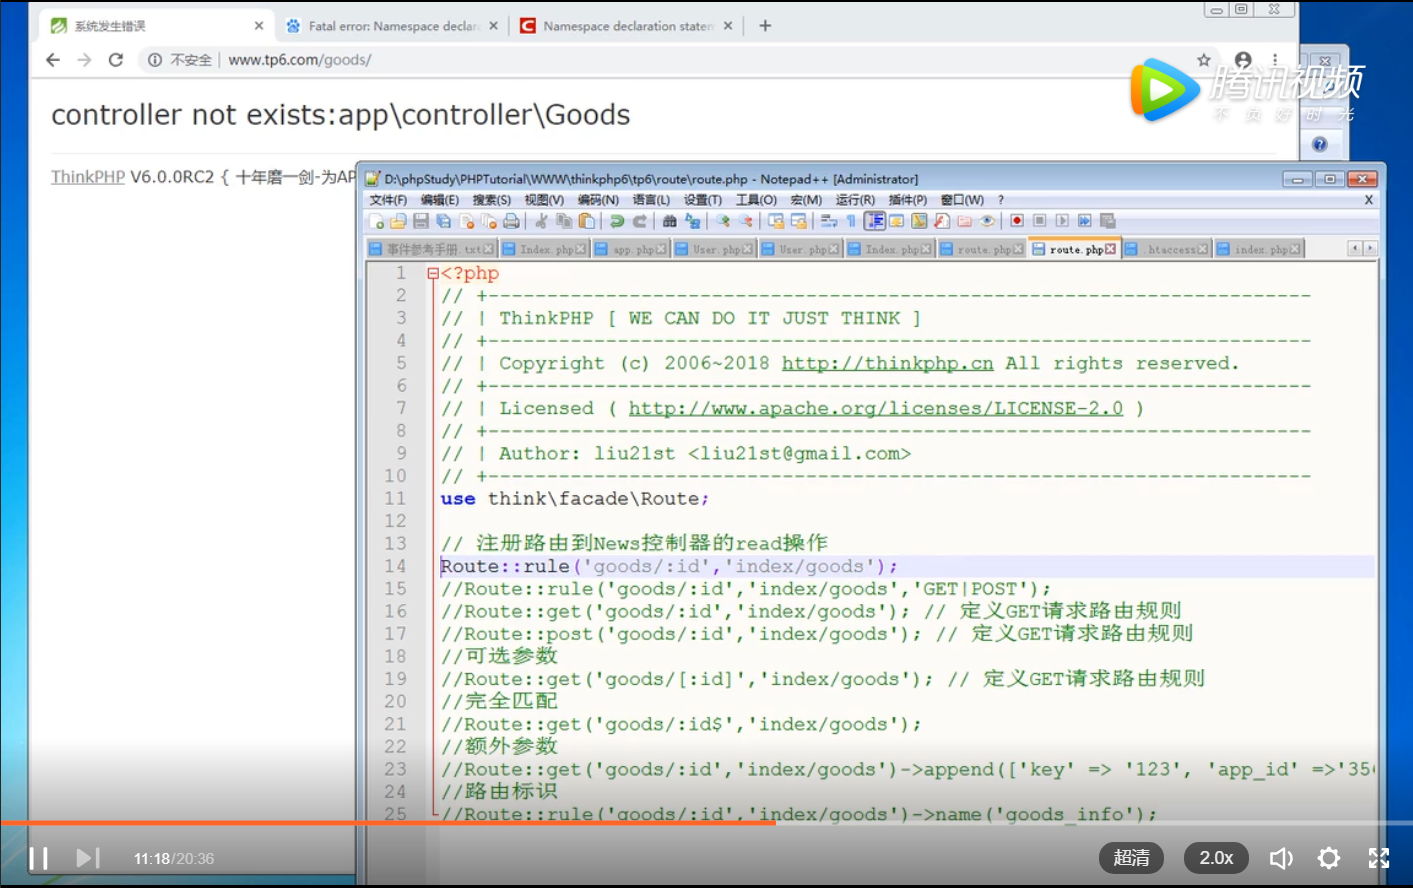This screenshot has width=1413, height=888.
Task: Open the Replace toolbar icon
Action: (692, 221)
